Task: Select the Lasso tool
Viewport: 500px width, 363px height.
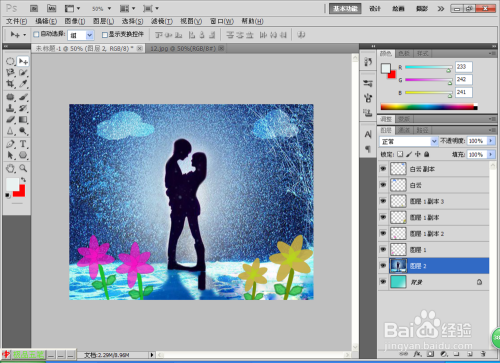Action: (10, 72)
